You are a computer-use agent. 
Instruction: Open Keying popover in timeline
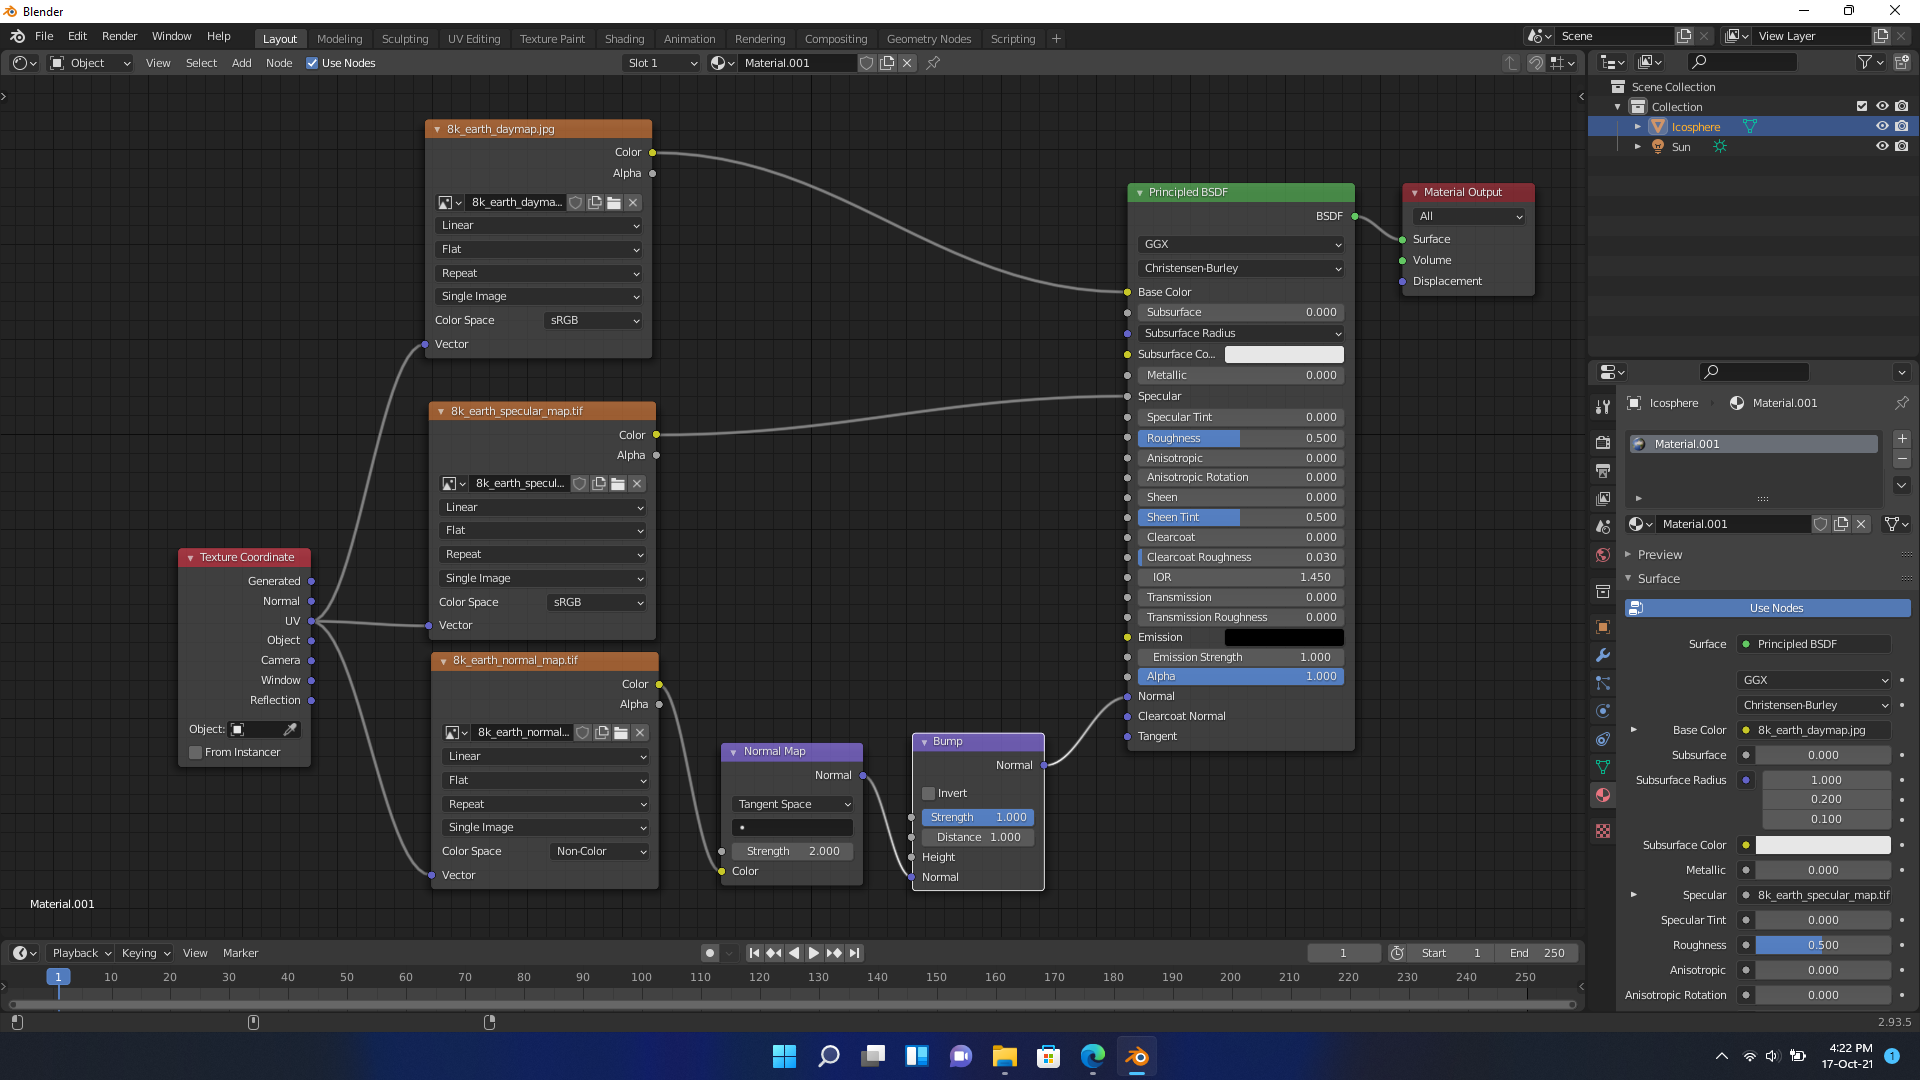[145, 953]
